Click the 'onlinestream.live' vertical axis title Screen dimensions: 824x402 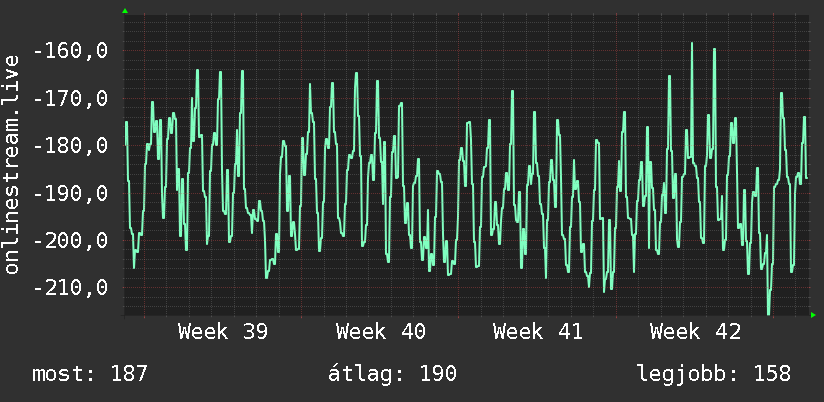click(x=12, y=164)
